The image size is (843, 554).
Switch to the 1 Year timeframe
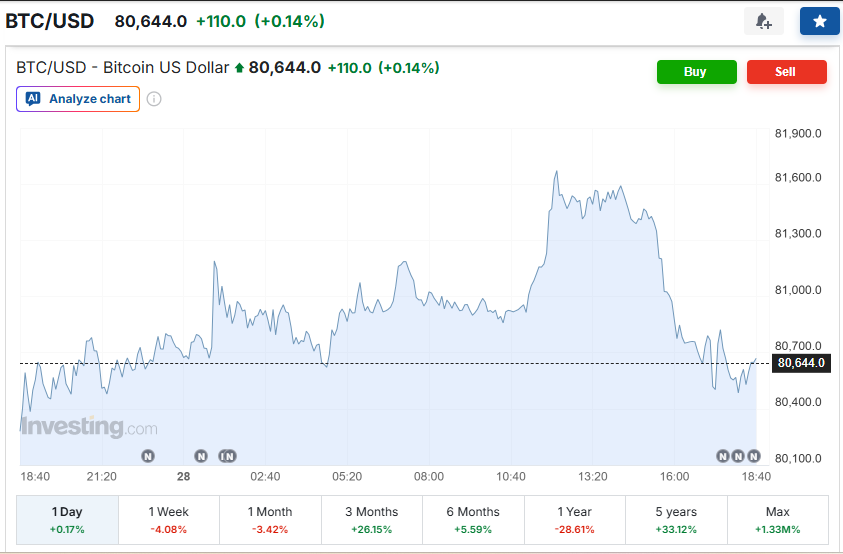click(575, 520)
